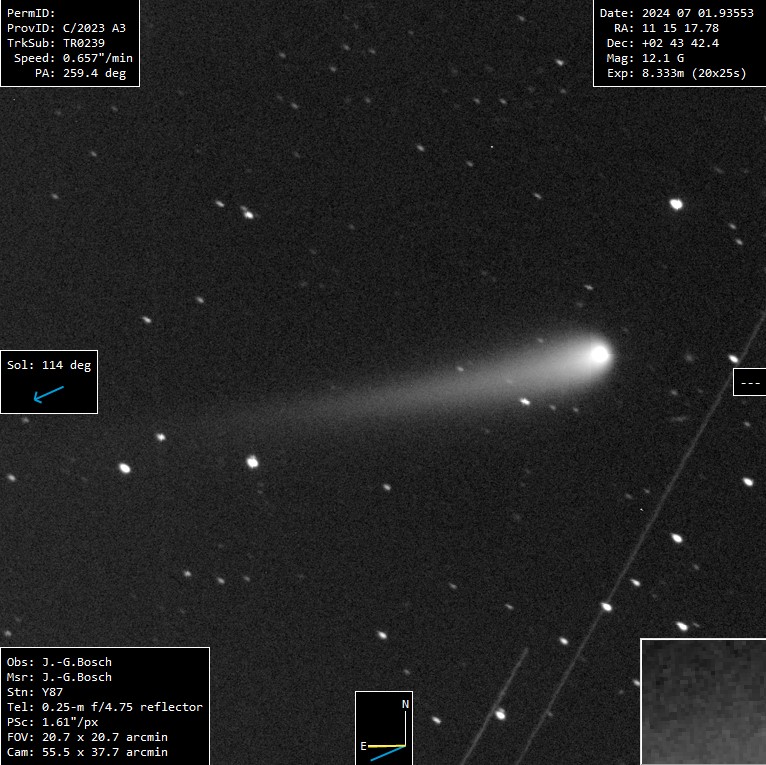This screenshot has width=766, height=765.
Task: Select the 'Exp: 8.333m (20x25s)' line
Action: (x=677, y=73)
